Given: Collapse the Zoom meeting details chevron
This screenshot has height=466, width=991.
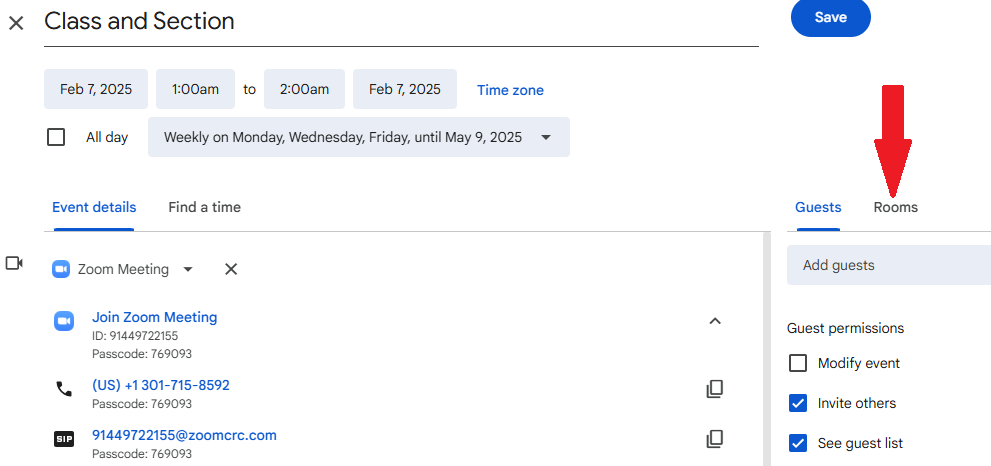Looking at the screenshot, I should (x=715, y=321).
